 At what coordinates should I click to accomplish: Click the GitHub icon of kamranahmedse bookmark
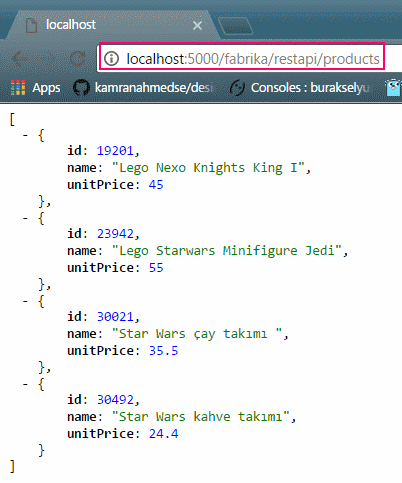coord(81,88)
